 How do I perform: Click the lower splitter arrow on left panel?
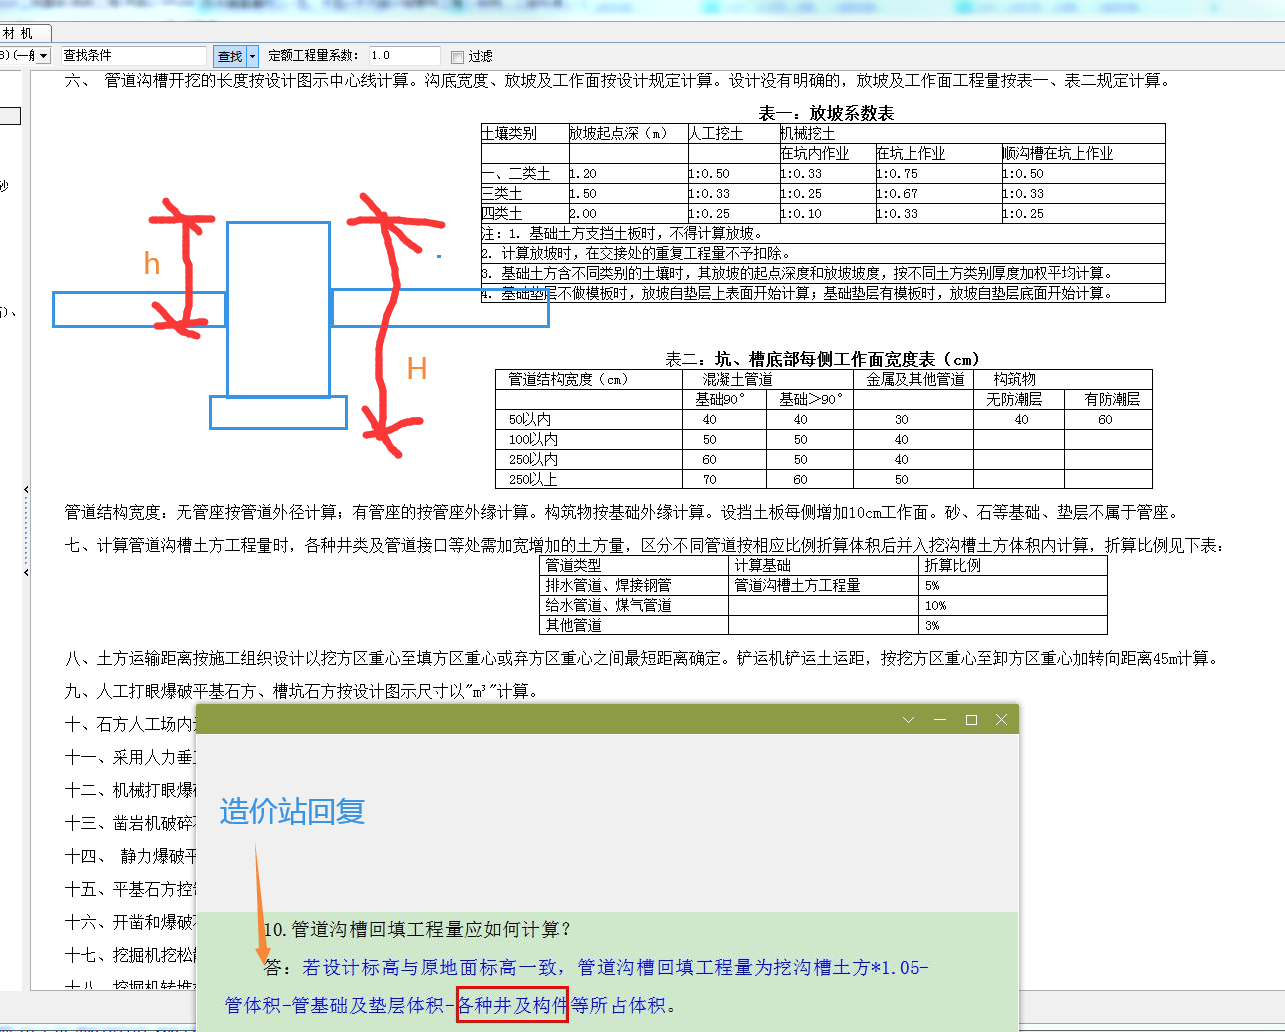[x=26, y=573]
